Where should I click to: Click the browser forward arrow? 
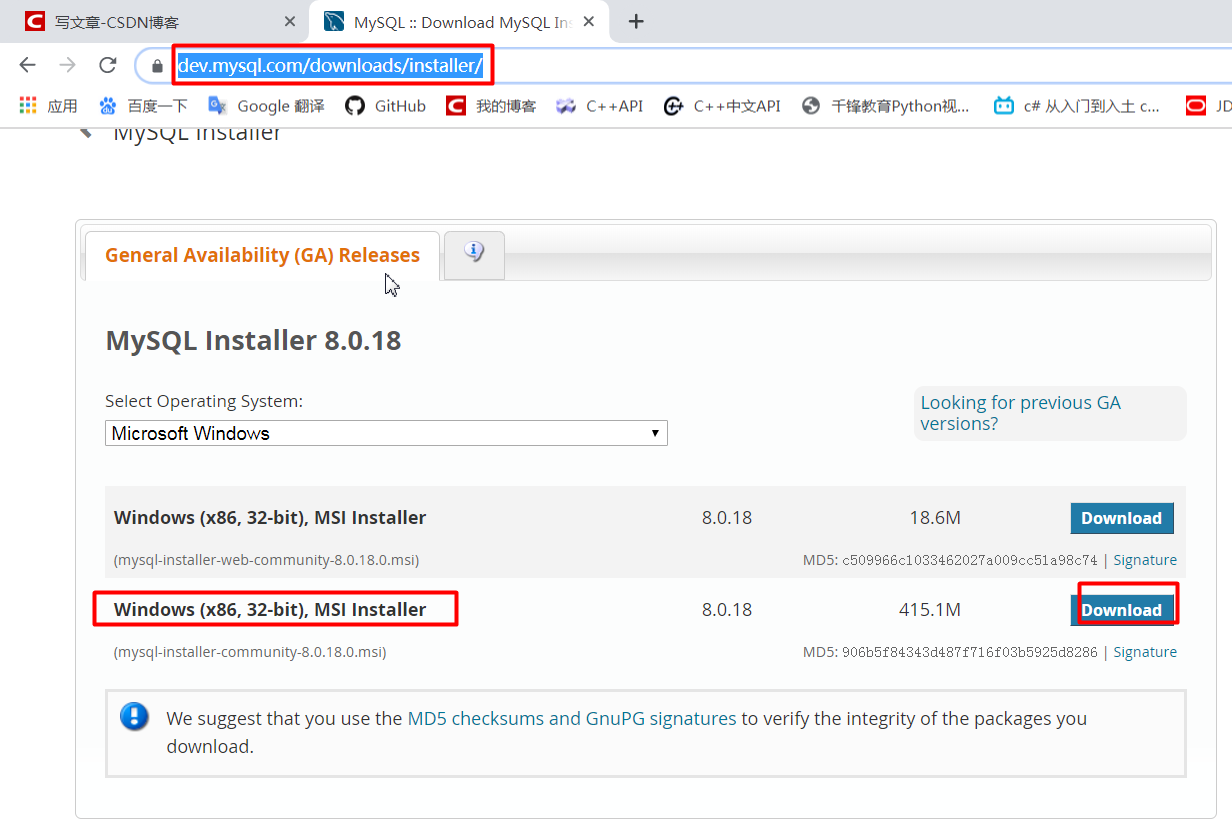tap(67, 65)
